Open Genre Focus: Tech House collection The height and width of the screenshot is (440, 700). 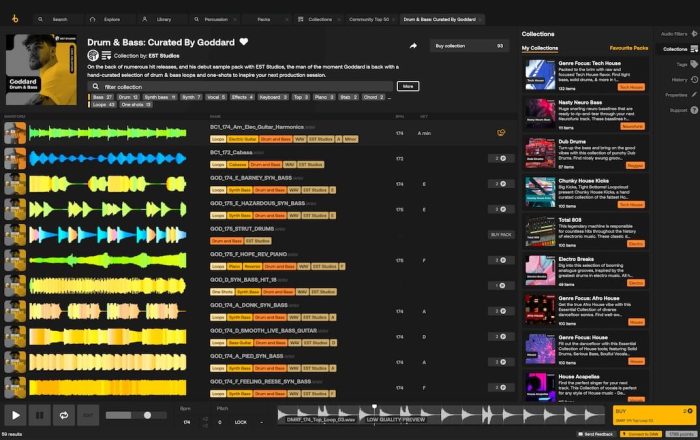(x=585, y=75)
